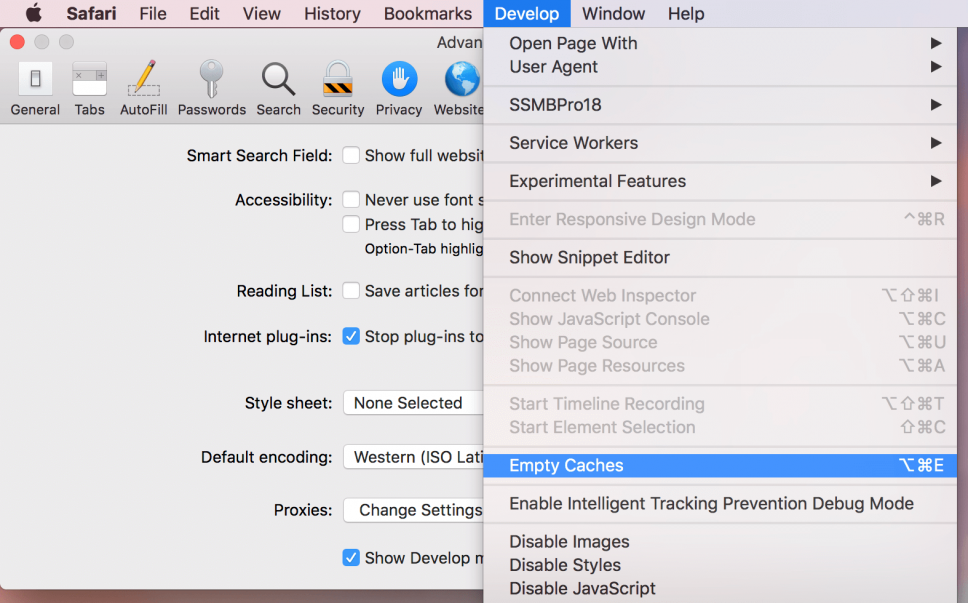
Task: Open the Help menu
Action: (x=686, y=14)
